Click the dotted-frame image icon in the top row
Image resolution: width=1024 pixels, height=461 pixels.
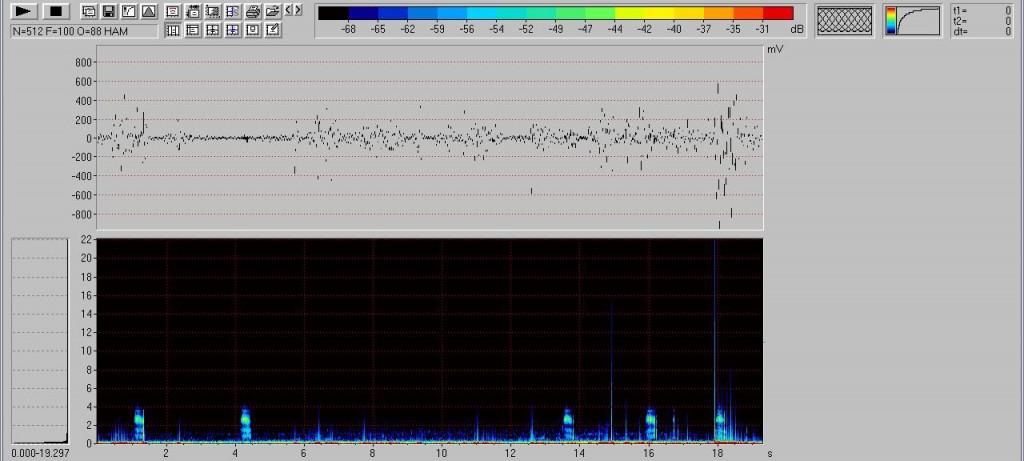click(x=213, y=11)
